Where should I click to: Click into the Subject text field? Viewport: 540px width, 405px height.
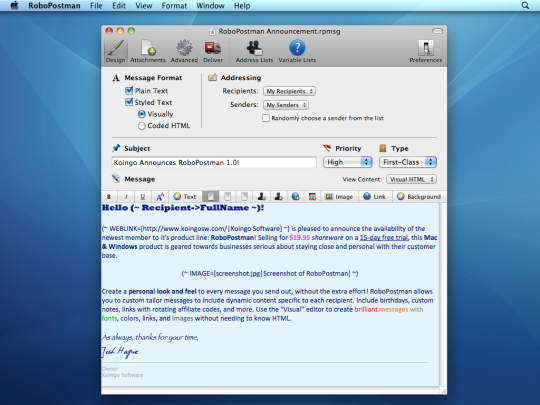pos(214,163)
